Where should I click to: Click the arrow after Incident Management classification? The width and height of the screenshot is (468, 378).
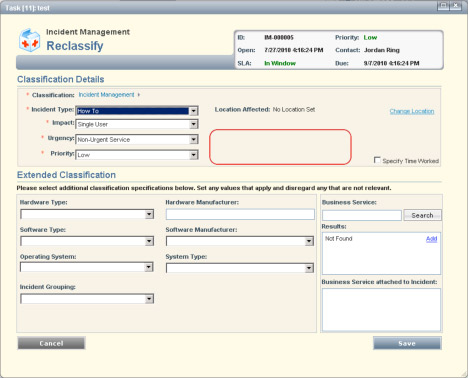click(x=139, y=95)
